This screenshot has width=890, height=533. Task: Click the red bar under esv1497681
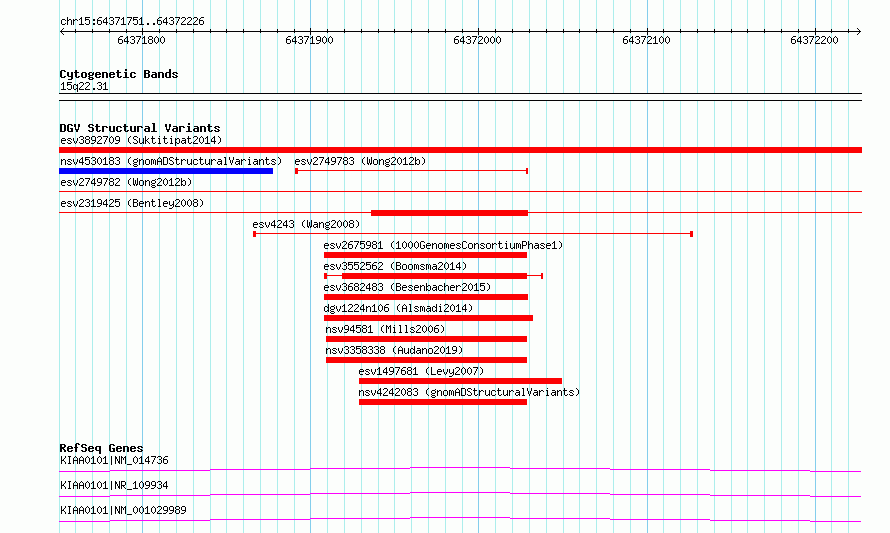(460, 381)
